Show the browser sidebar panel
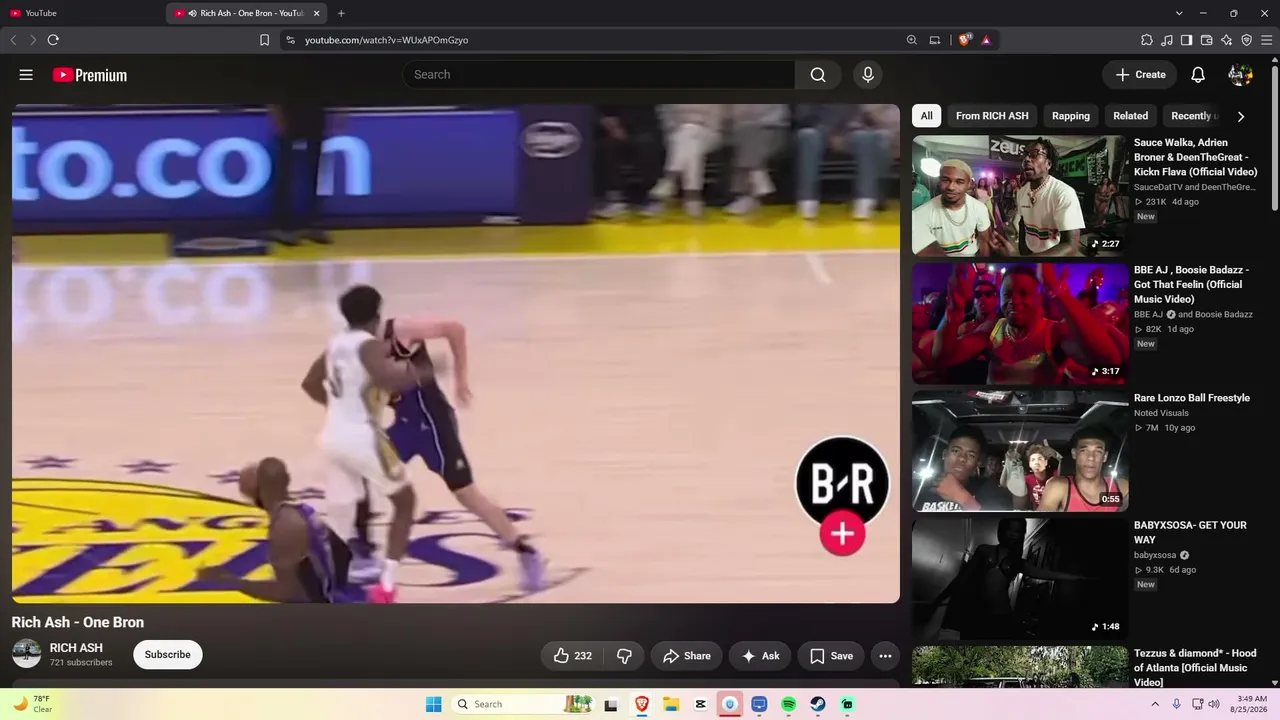This screenshot has width=1280, height=720. [x=1187, y=40]
